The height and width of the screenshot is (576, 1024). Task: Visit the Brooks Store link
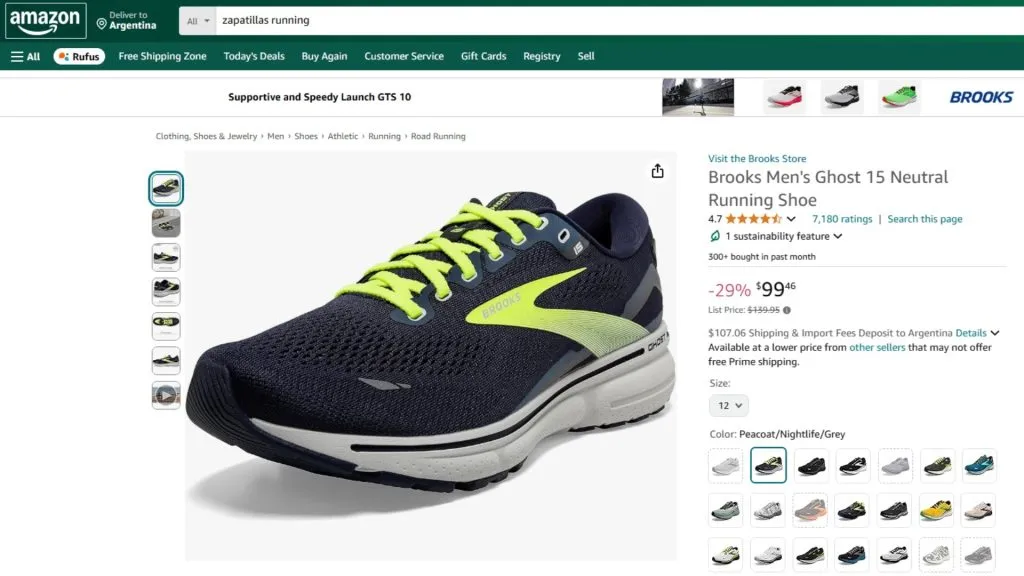[757, 159]
